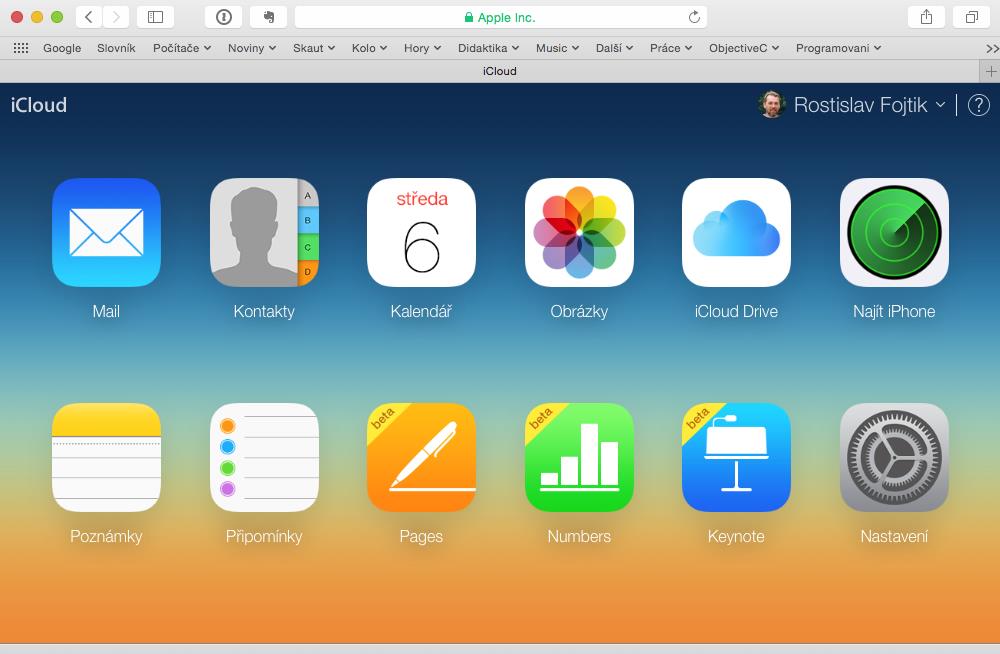
Task: Open the Safari share menu
Action: click(926, 17)
